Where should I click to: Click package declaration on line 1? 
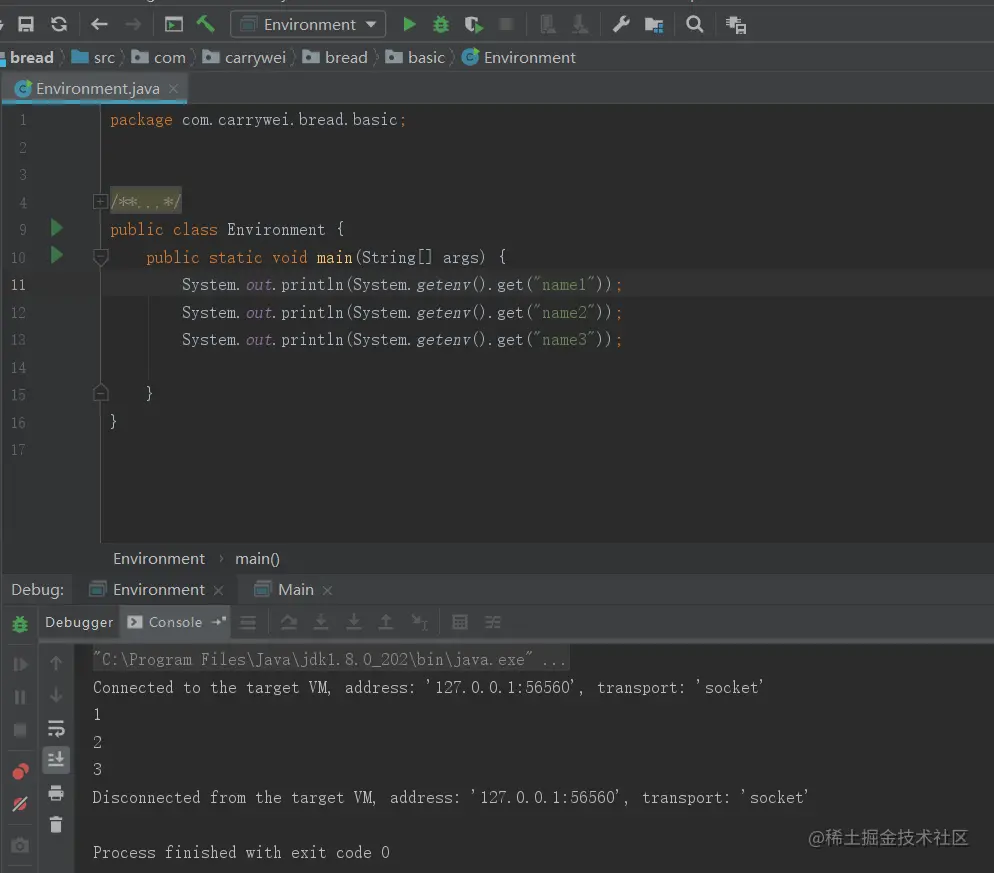coord(258,120)
